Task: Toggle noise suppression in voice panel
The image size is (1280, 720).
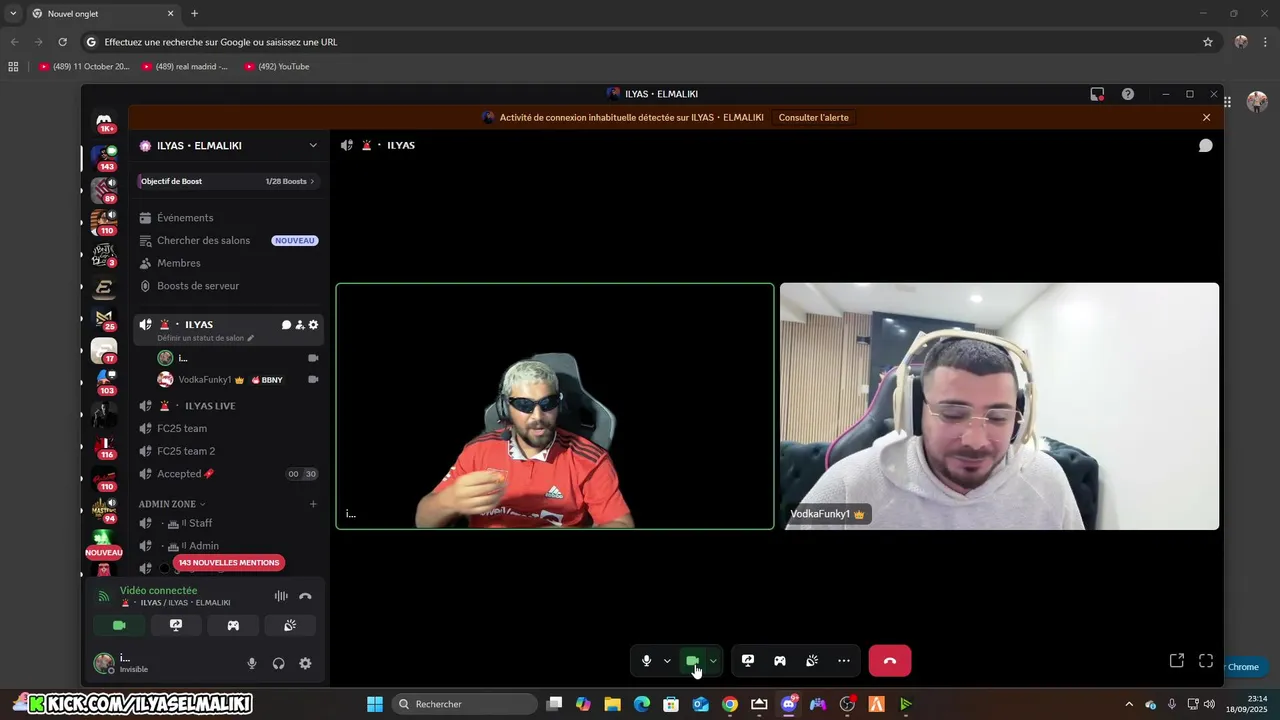Action: click(281, 596)
